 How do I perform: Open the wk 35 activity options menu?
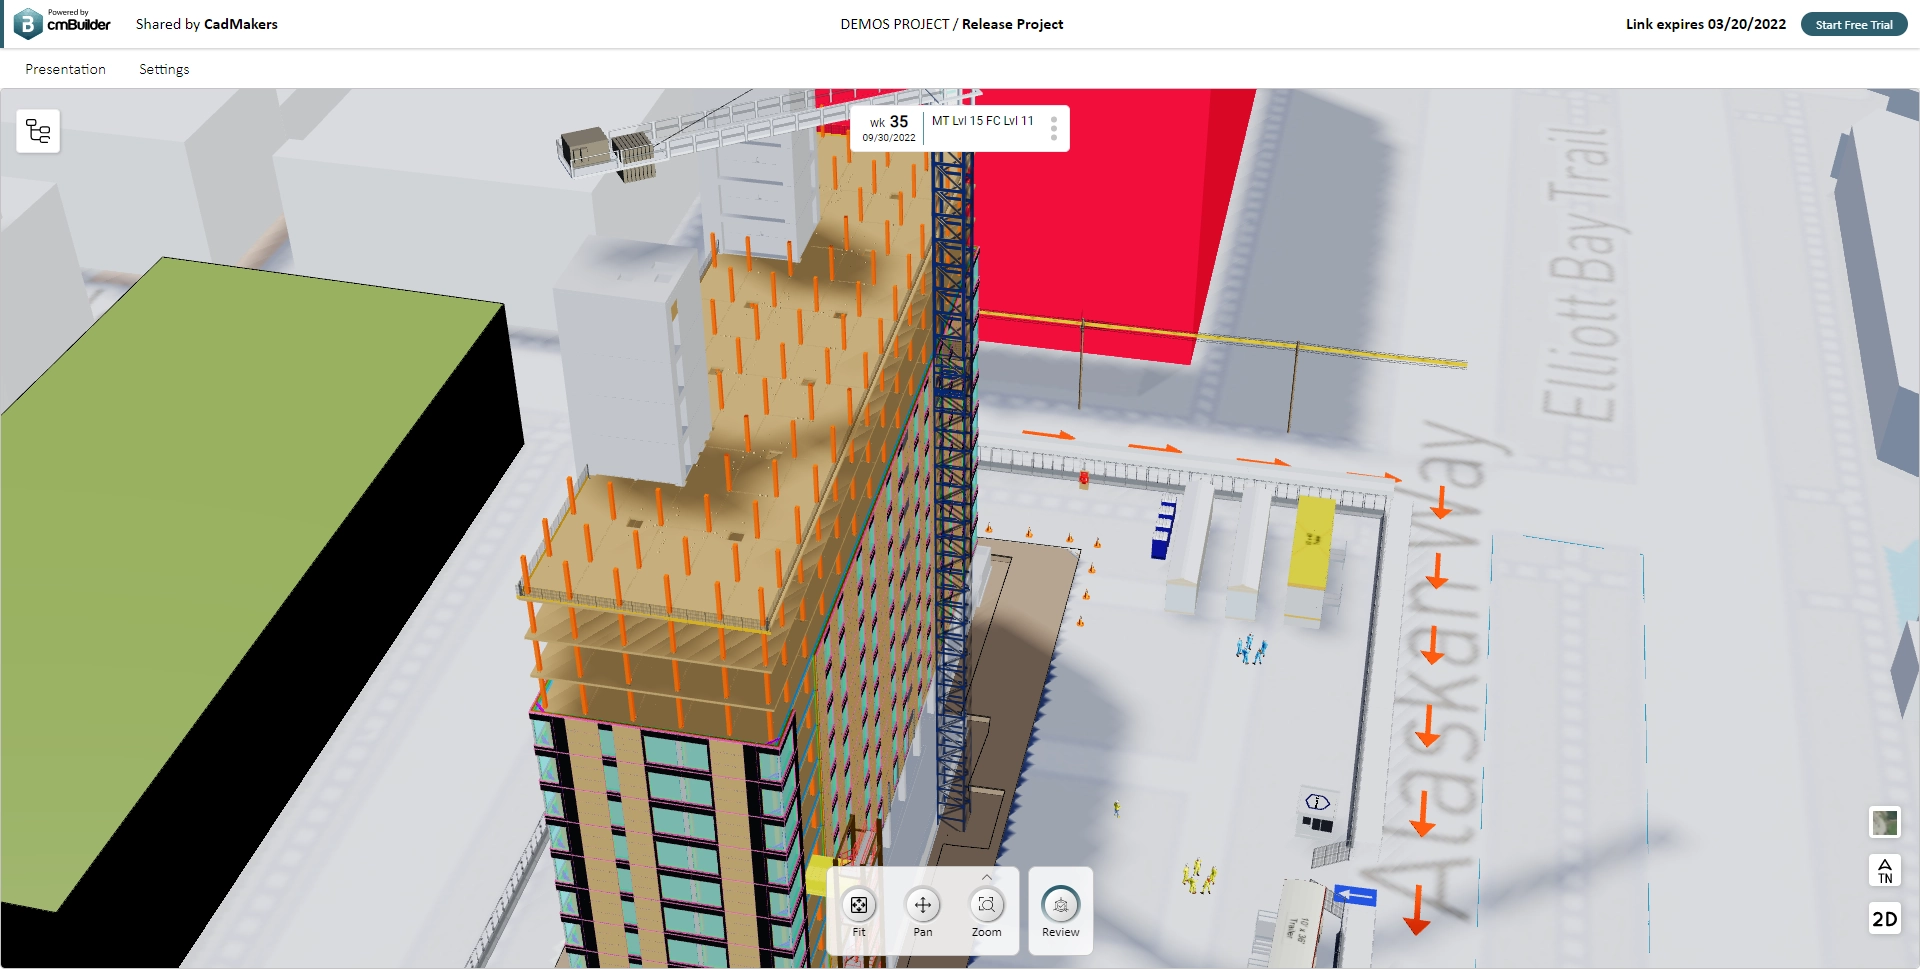pos(1053,128)
